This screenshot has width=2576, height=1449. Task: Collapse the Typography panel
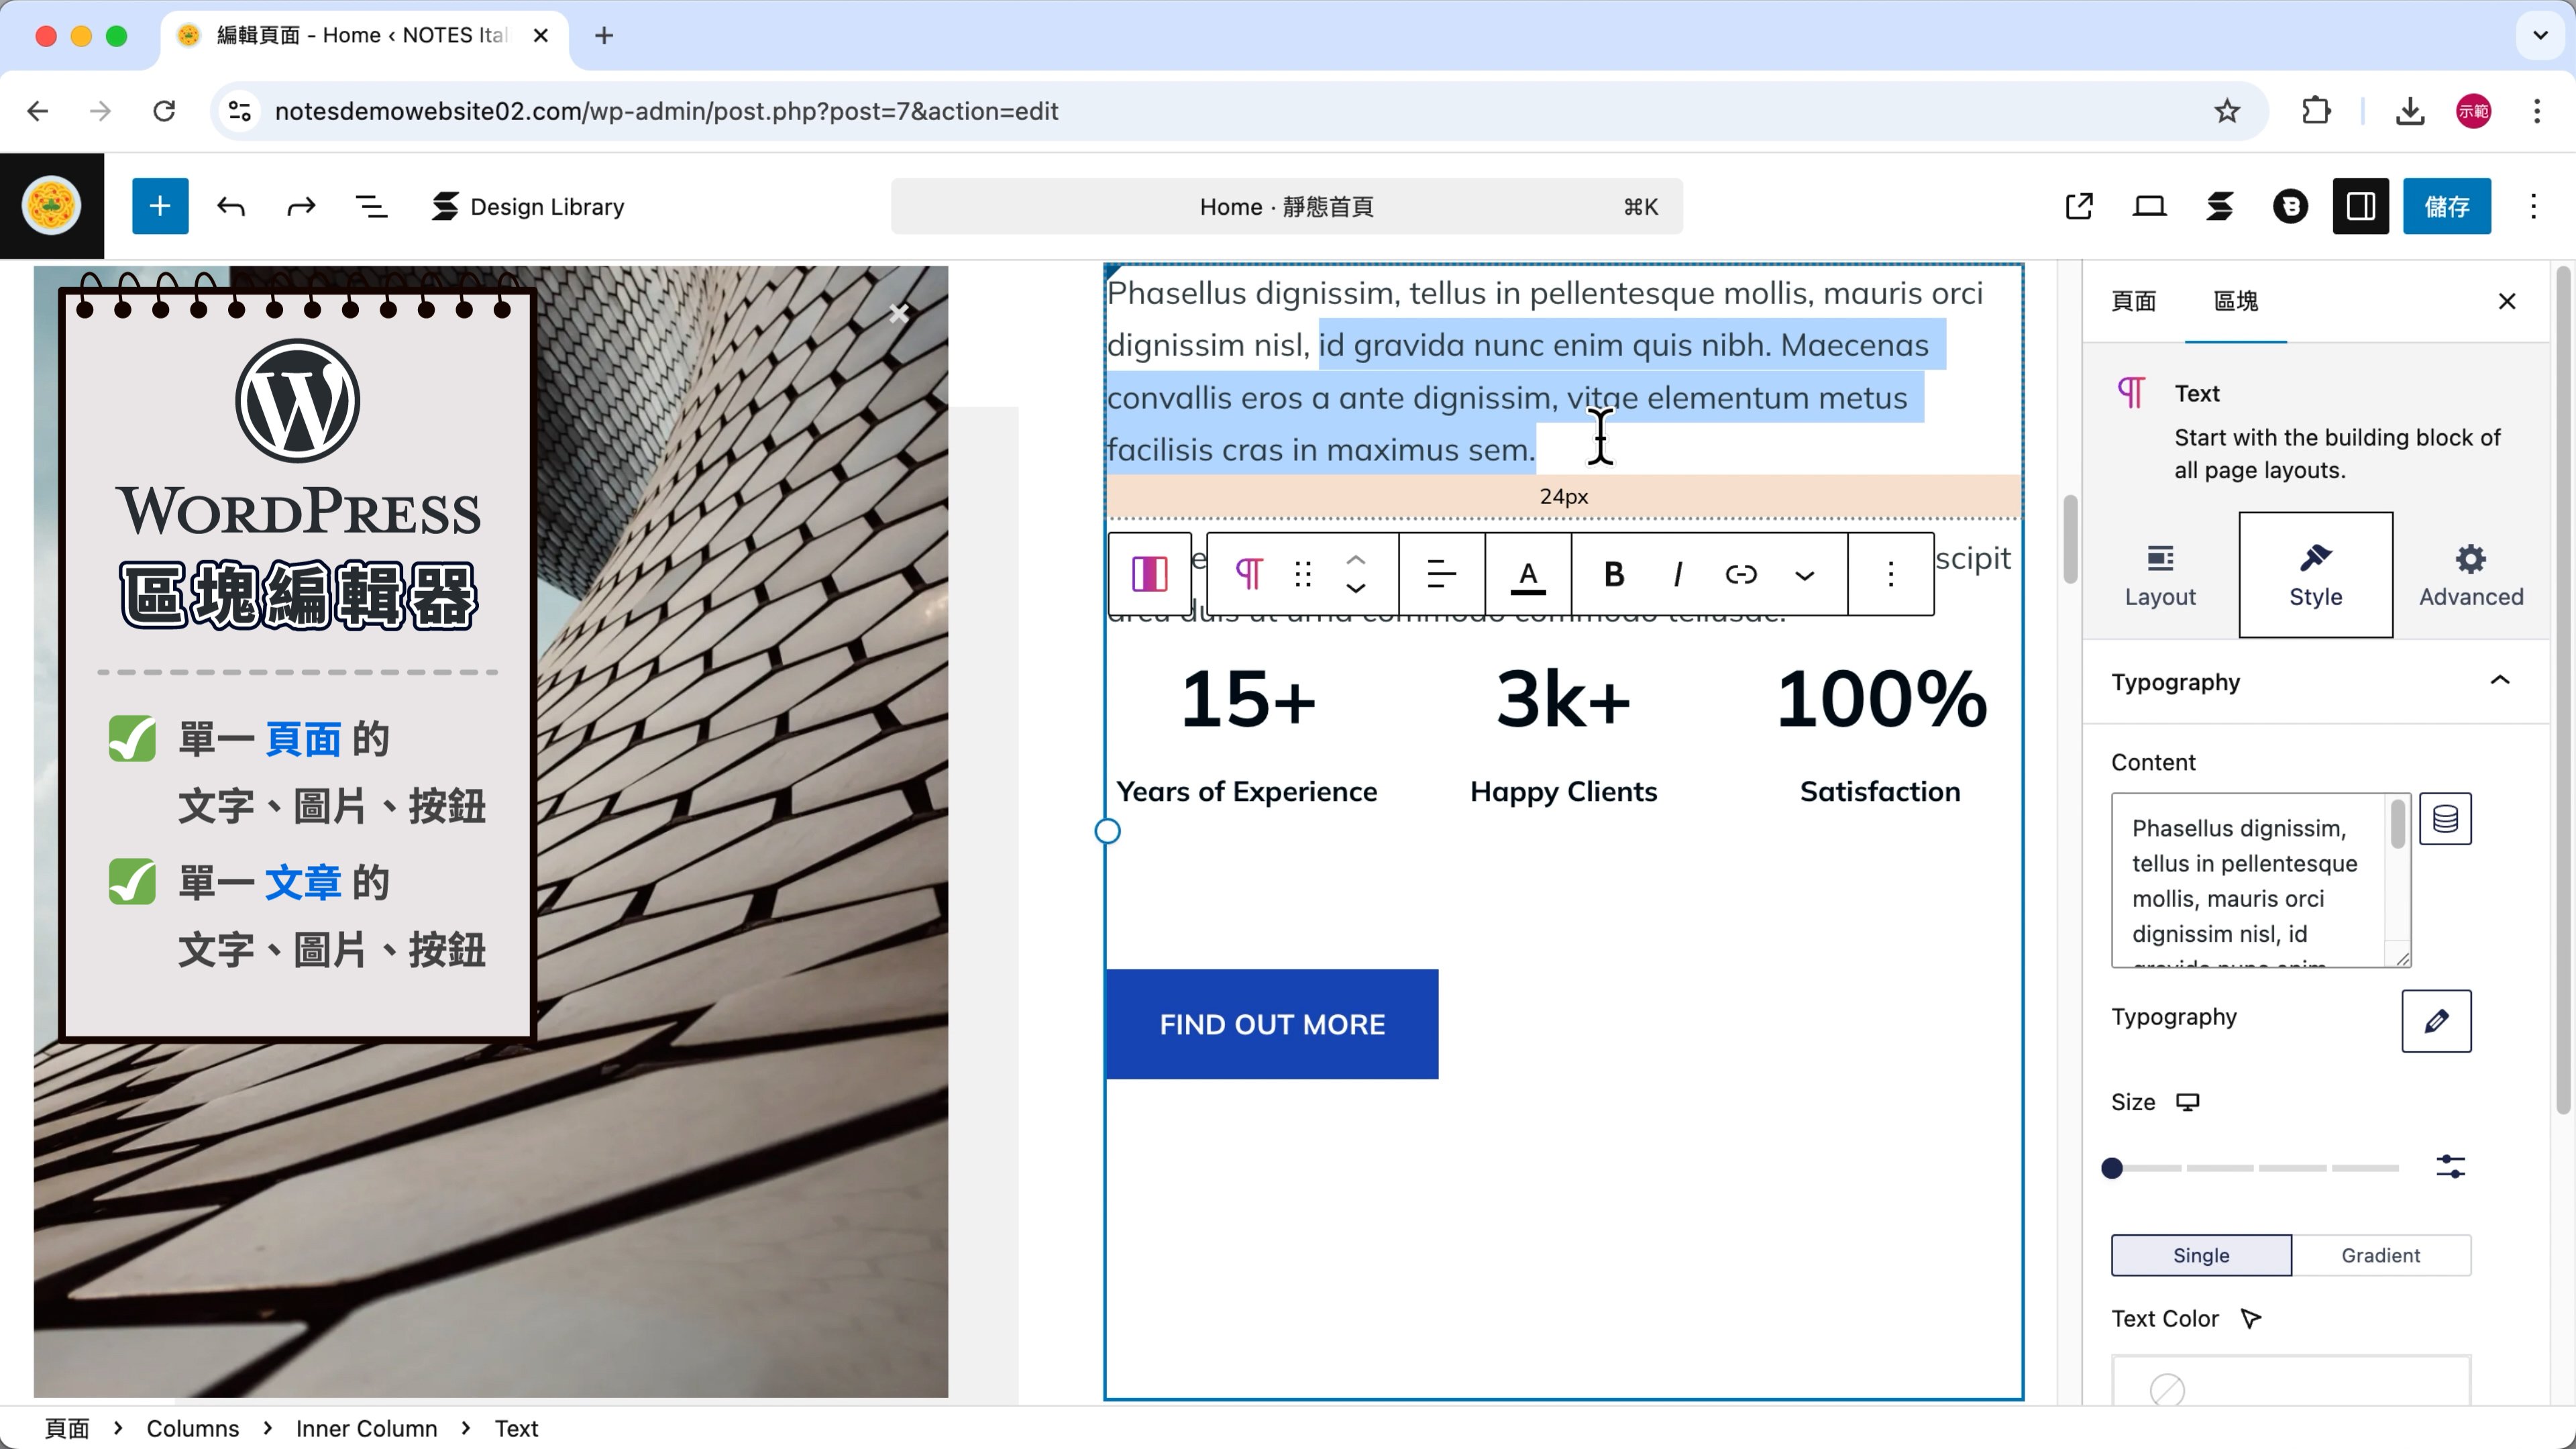point(2499,681)
